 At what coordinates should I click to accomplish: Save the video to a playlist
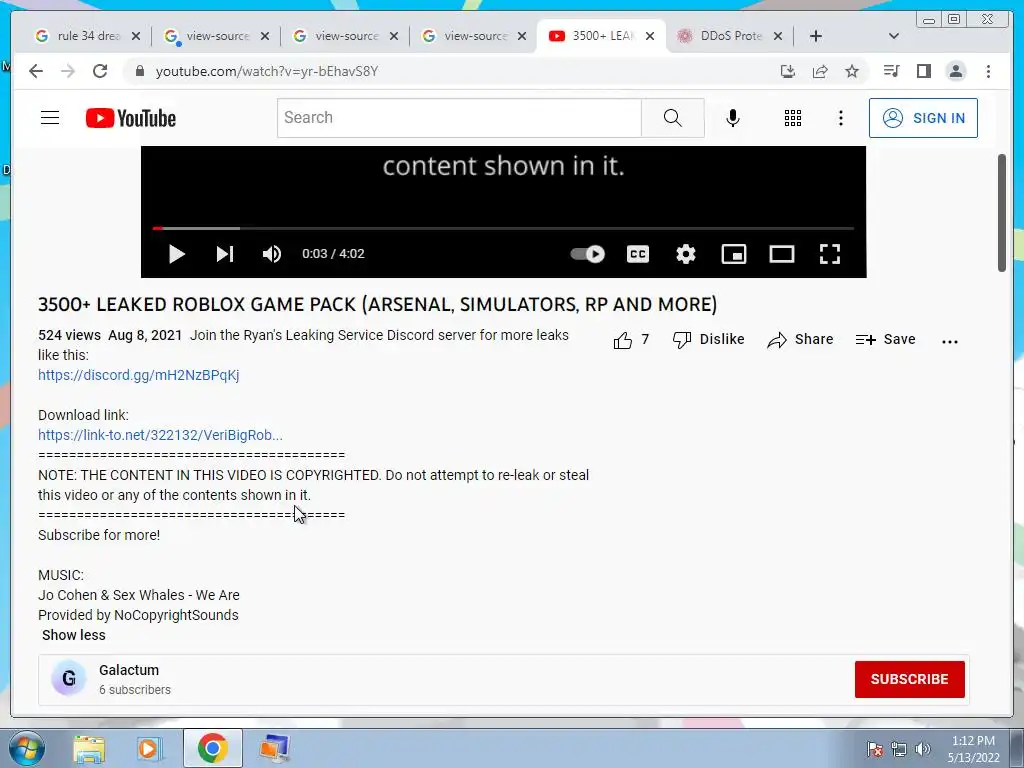[x=886, y=340]
